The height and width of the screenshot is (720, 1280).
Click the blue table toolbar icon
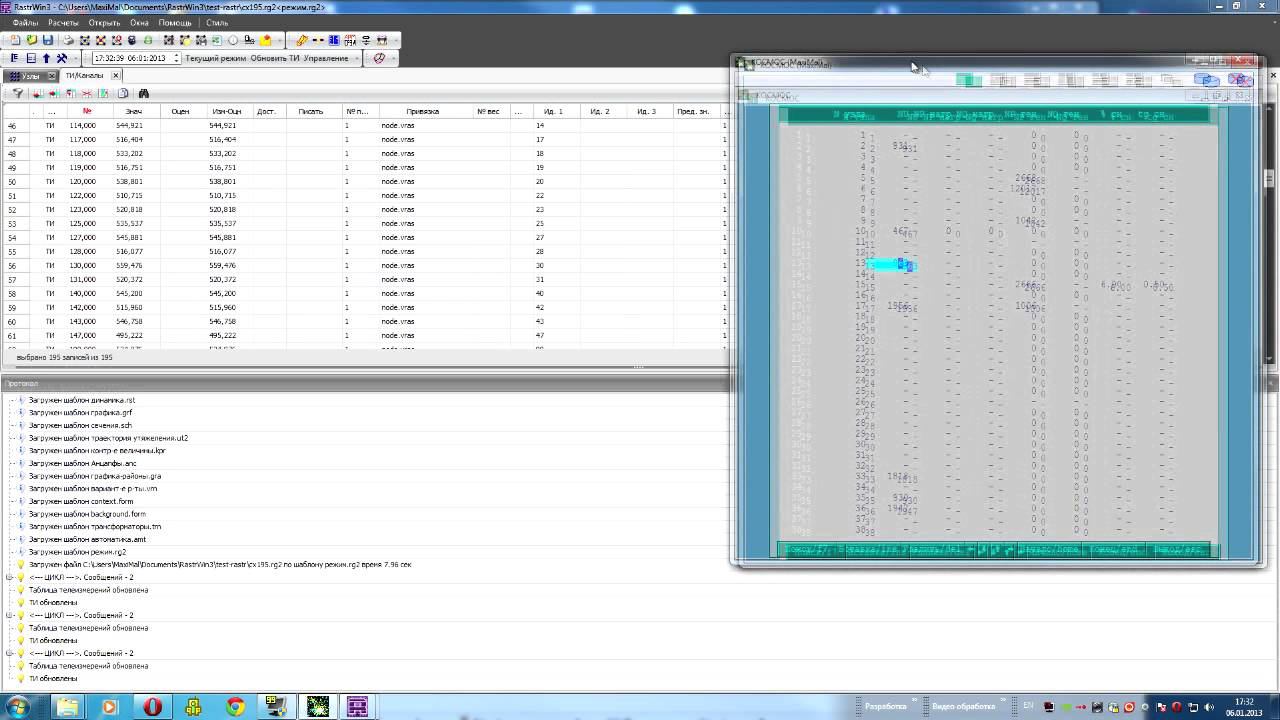(x=334, y=40)
